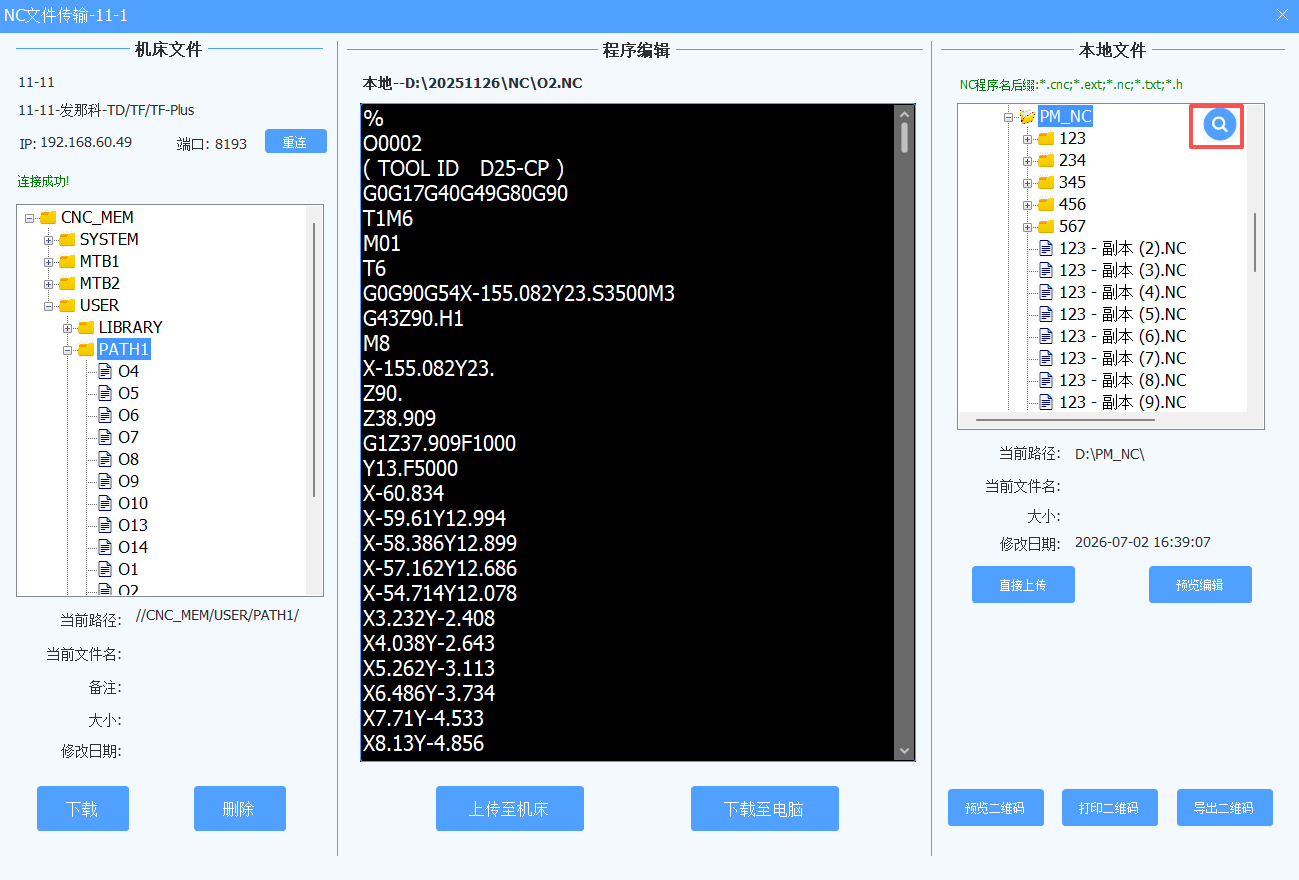Select the O10 item in machine tree
This screenshot has width=1299, height=880.
click(x=132, y=503)
